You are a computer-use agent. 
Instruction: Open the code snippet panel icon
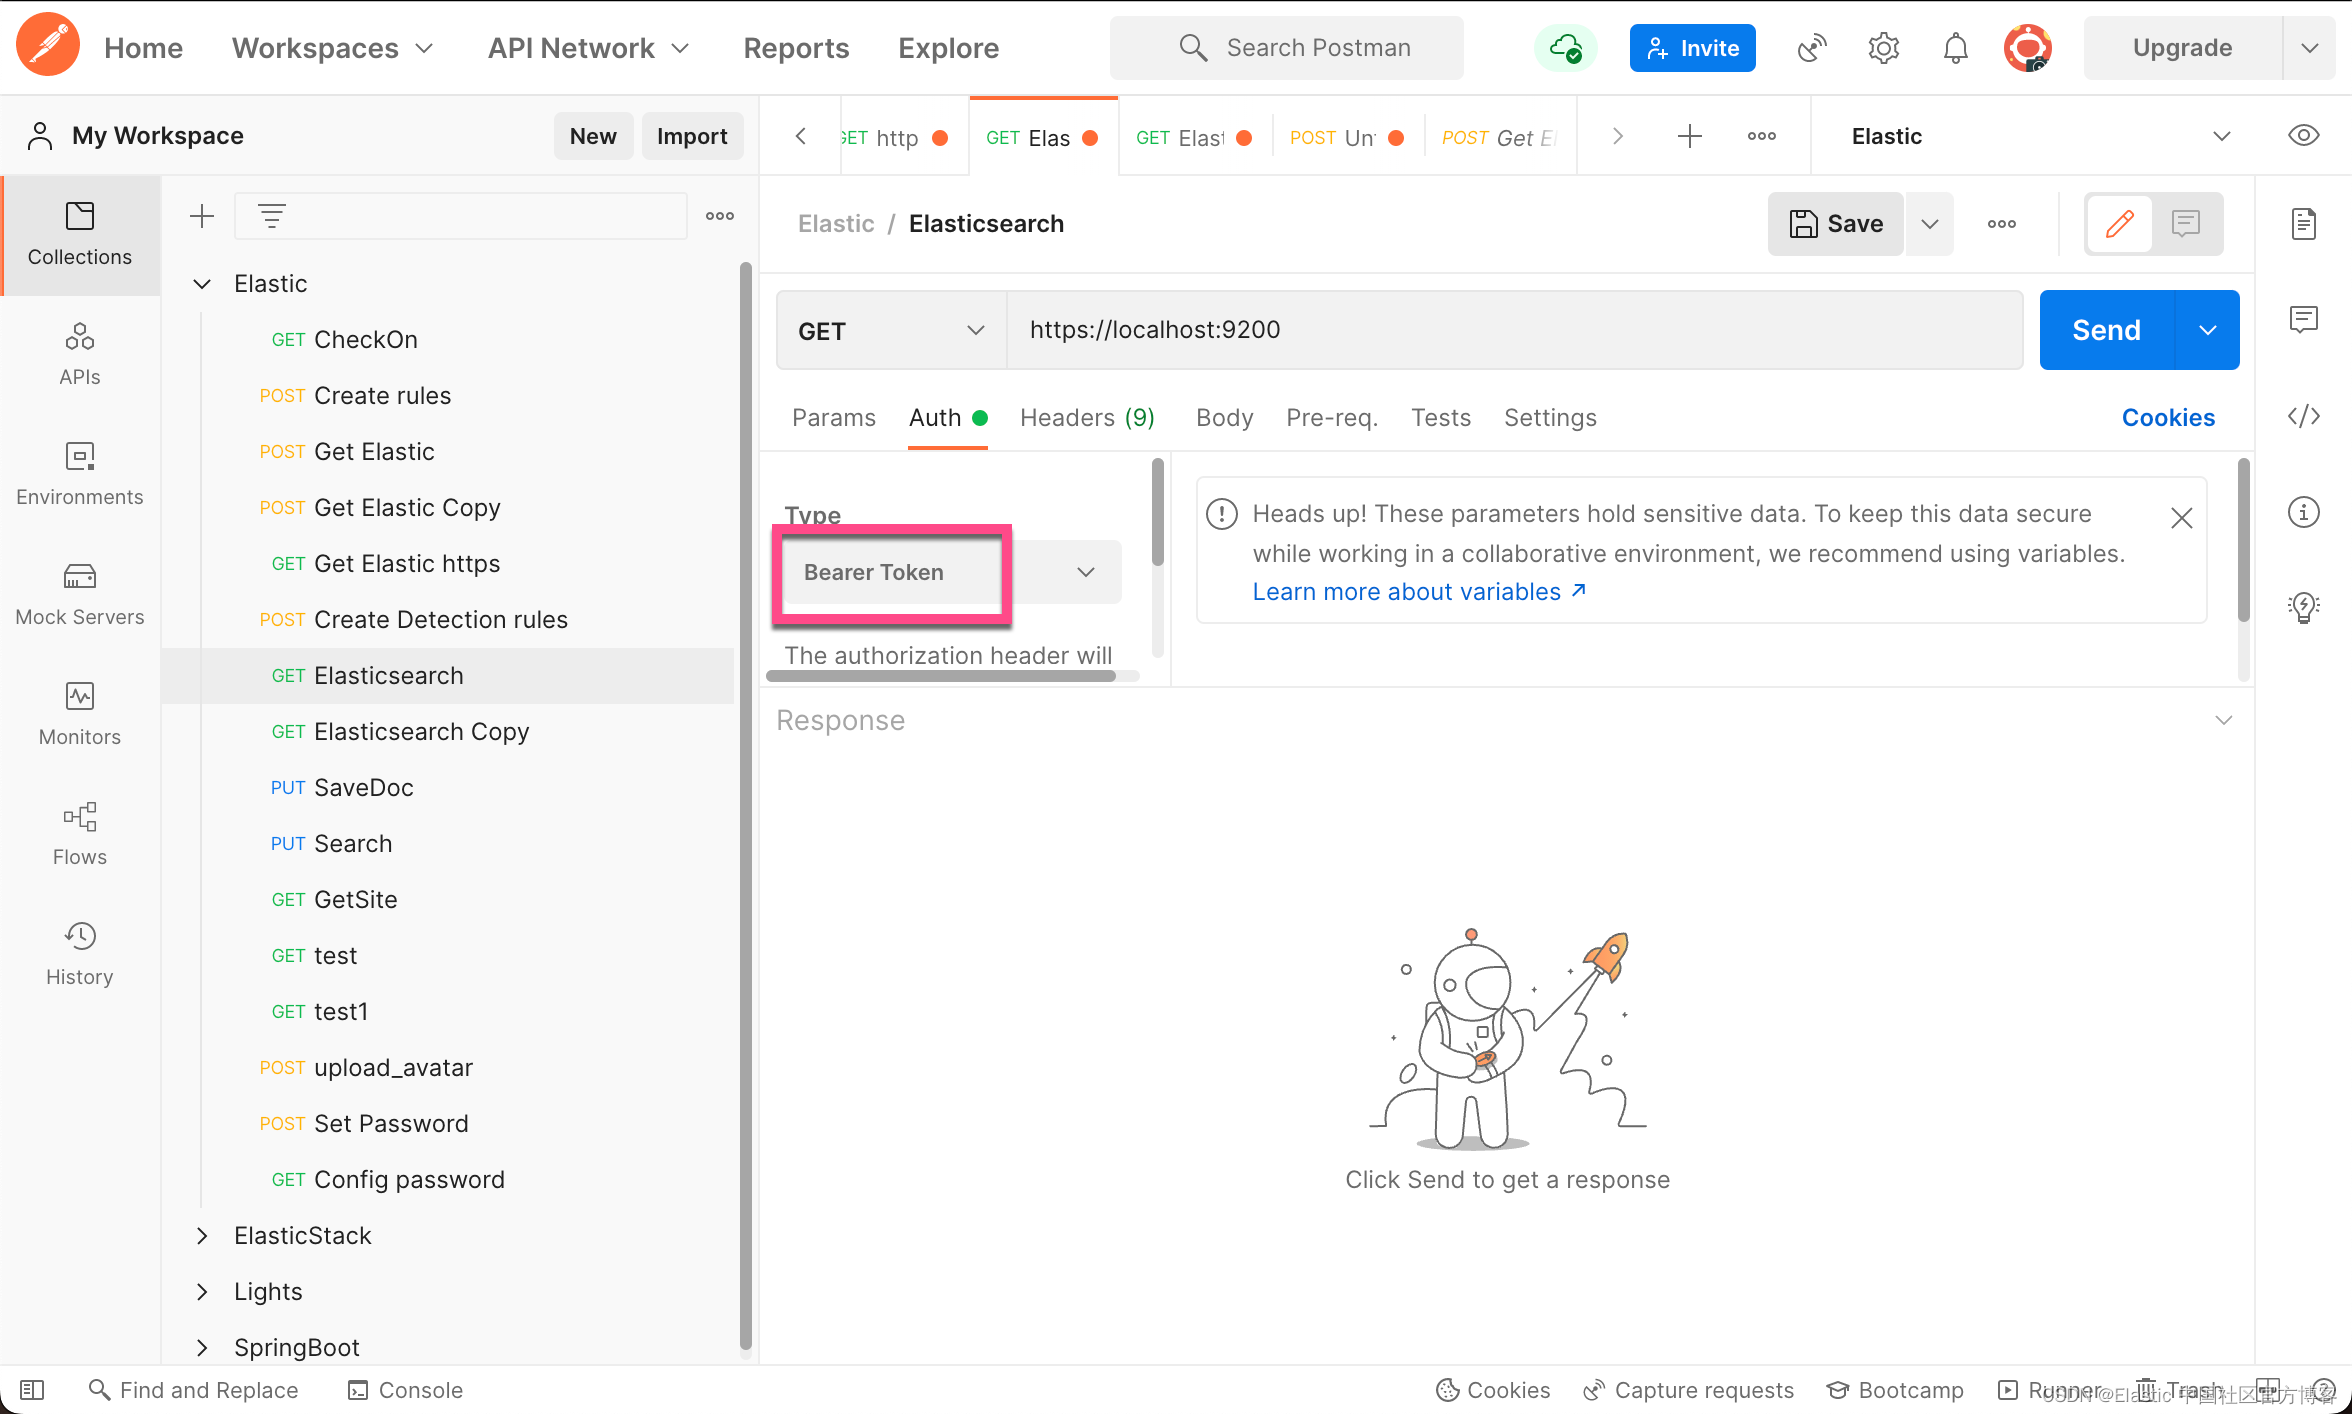click(x=2303, y=416)
